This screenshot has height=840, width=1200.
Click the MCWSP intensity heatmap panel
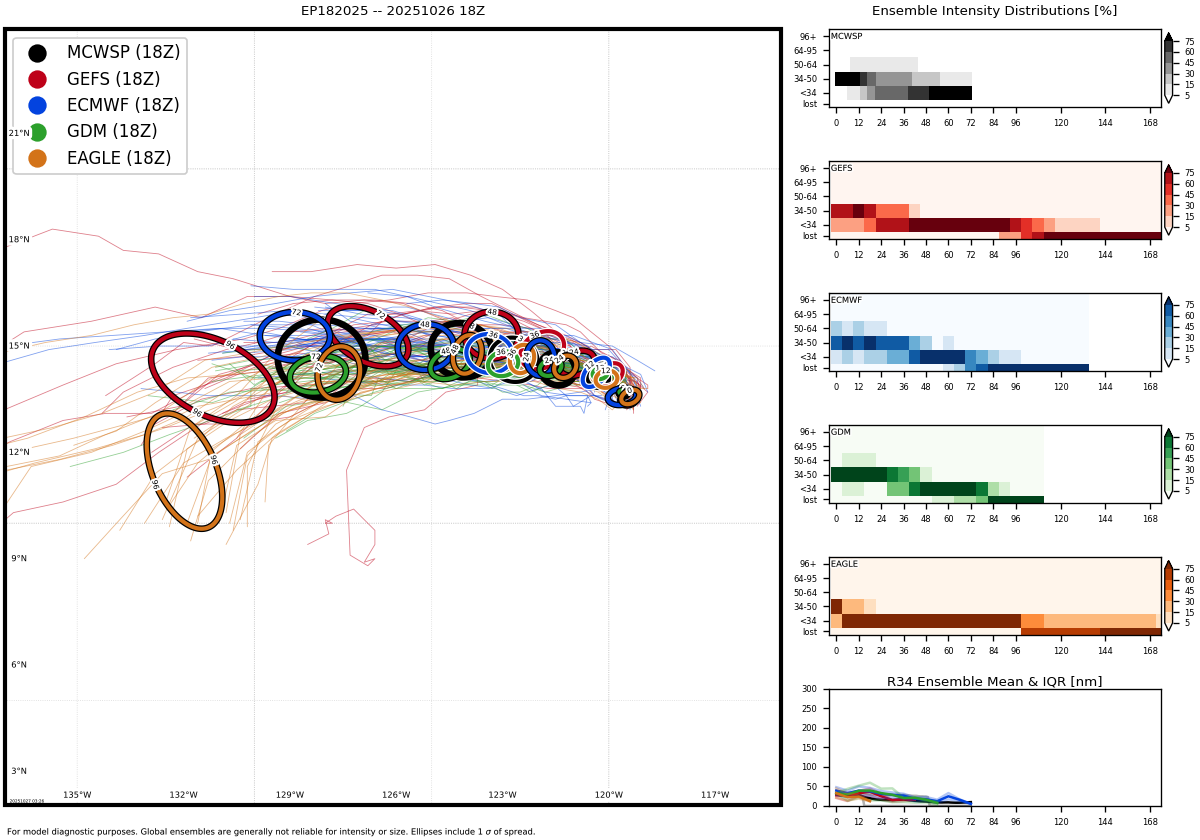(x=994, y=69)
